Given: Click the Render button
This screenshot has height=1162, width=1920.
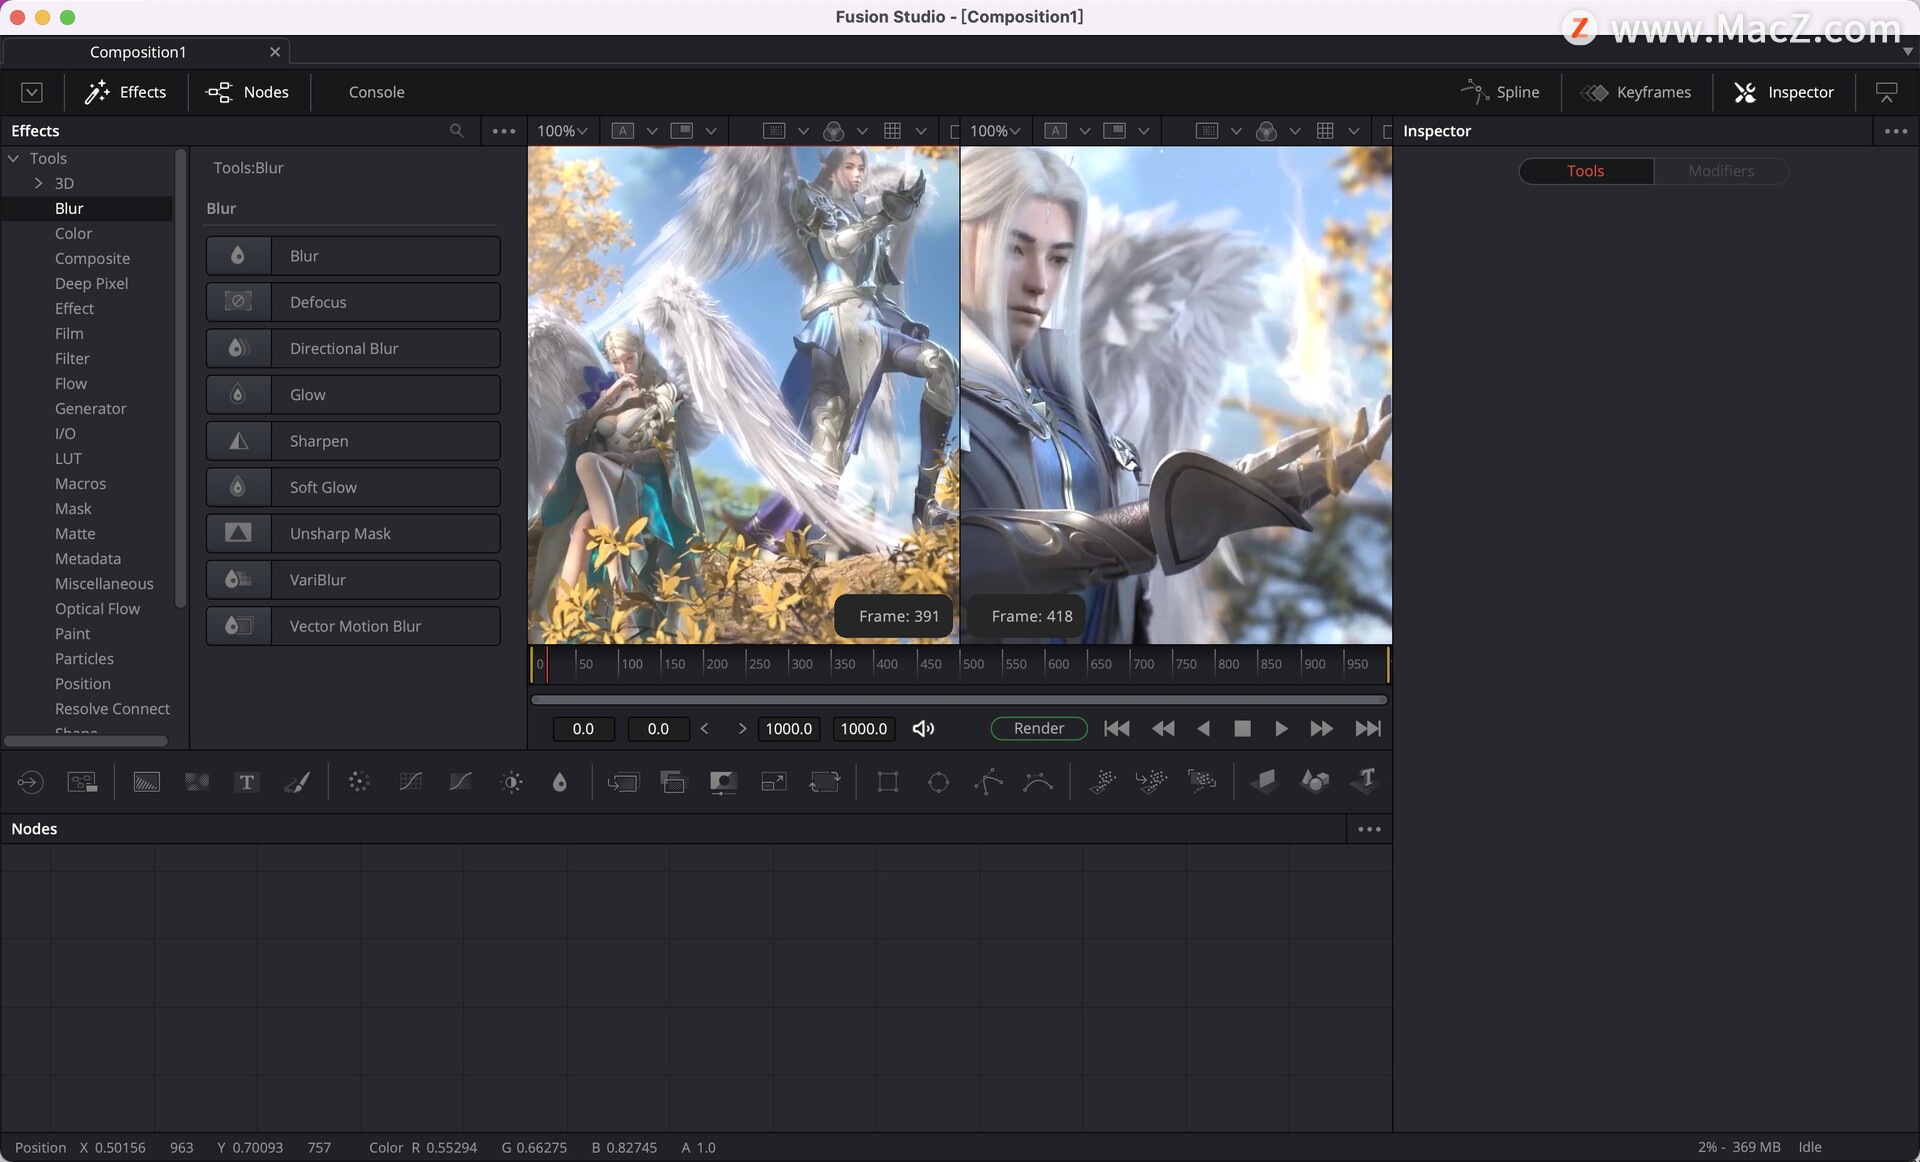Looking at the screenshot, I should (1038, 728).
